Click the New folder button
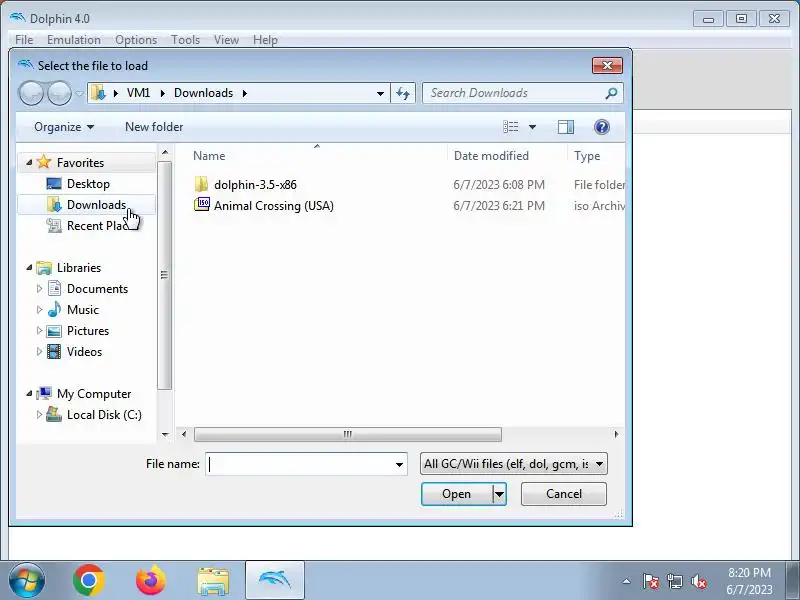This screenshot has height=600, width=800. [154, 127]
